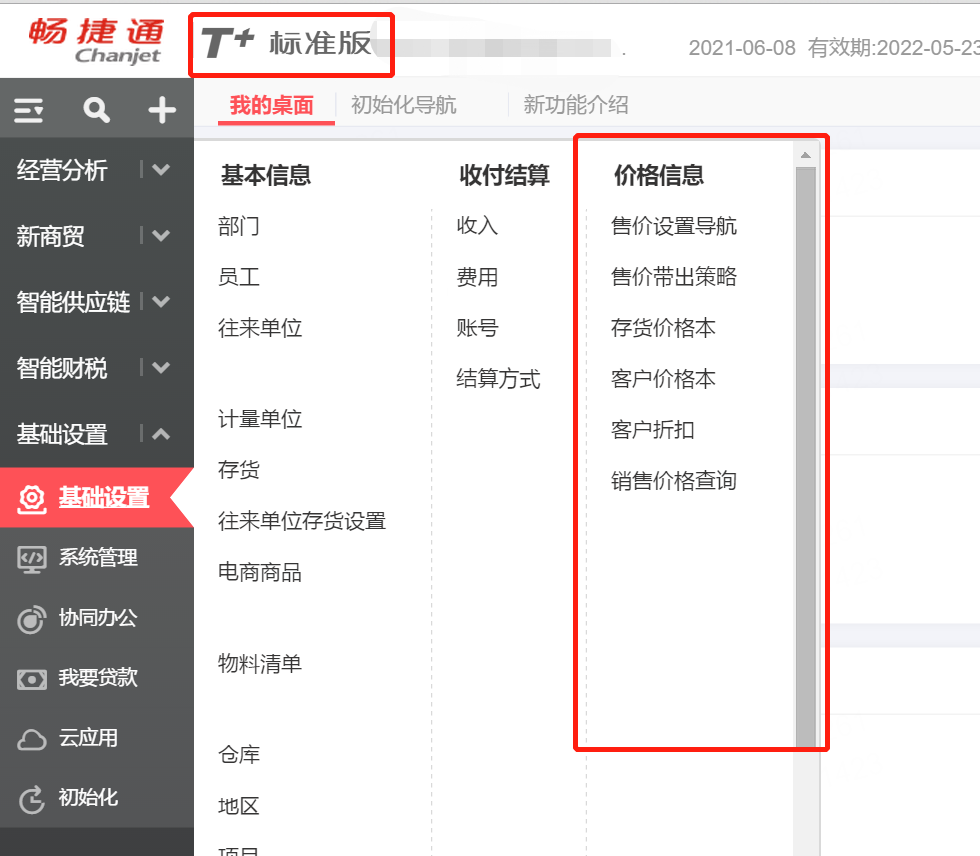Open the 电商商品 link
This screenshot has width=980, height=856.
tap(260, 572)
